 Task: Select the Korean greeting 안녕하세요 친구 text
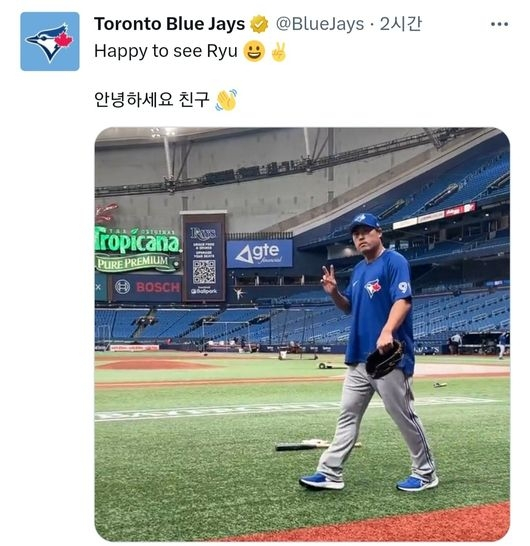click(x=152, y=100)
